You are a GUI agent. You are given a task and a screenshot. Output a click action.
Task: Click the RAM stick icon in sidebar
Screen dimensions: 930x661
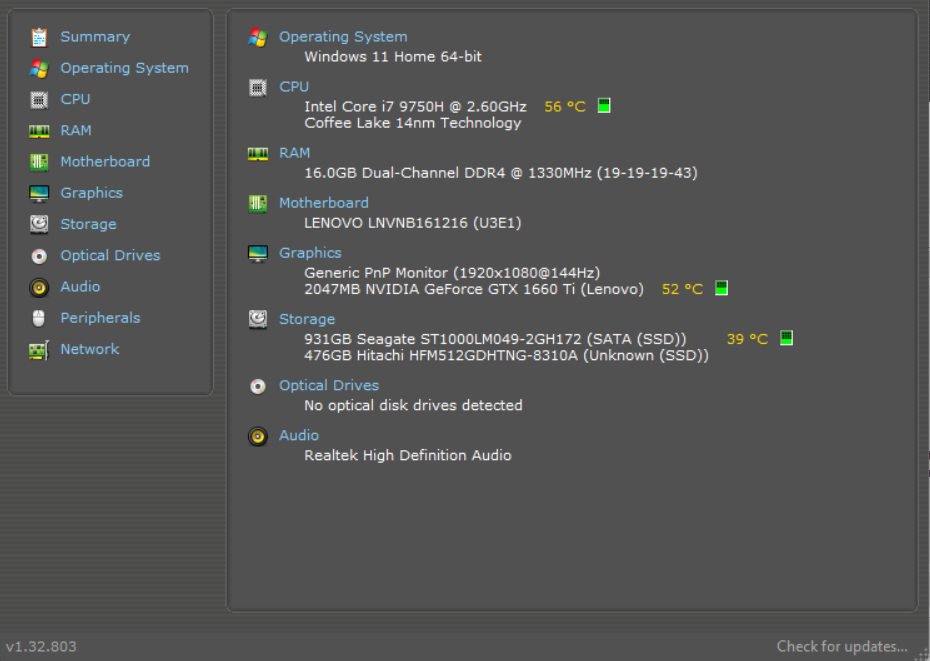(x=39, y=131)
